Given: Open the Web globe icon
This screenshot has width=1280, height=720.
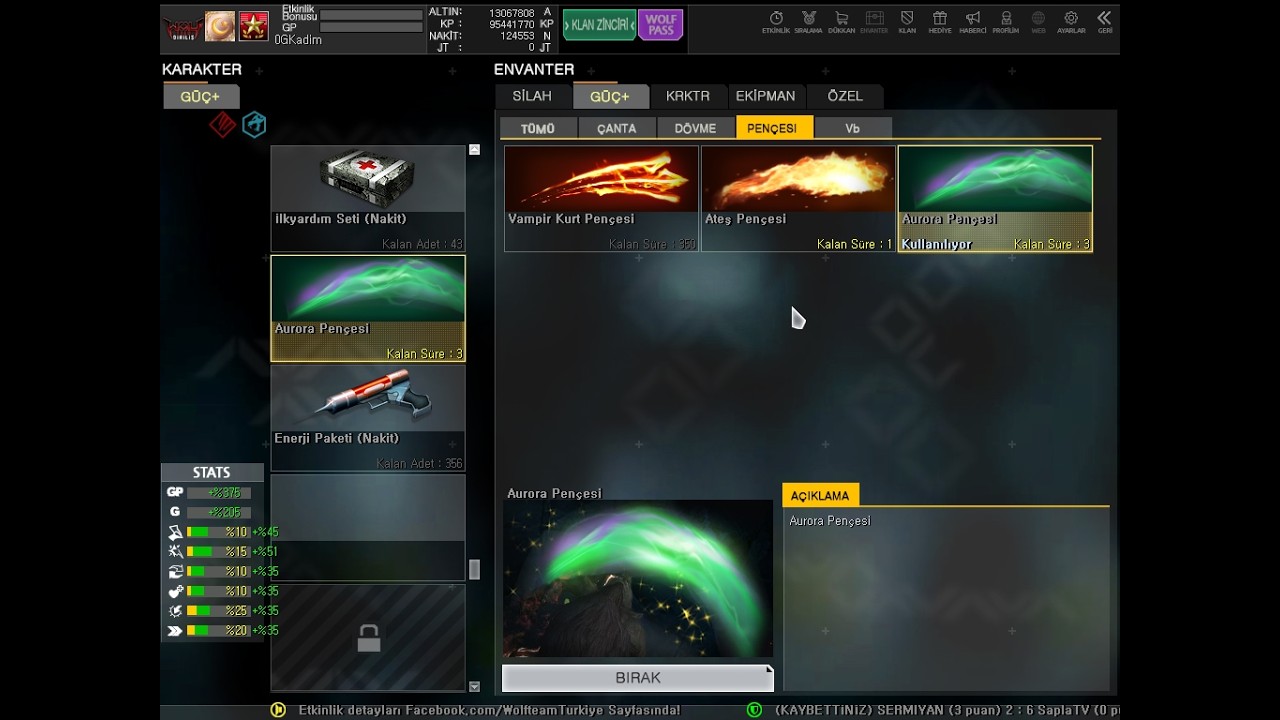Looking at the screenshot, I should coord(1039,22).
